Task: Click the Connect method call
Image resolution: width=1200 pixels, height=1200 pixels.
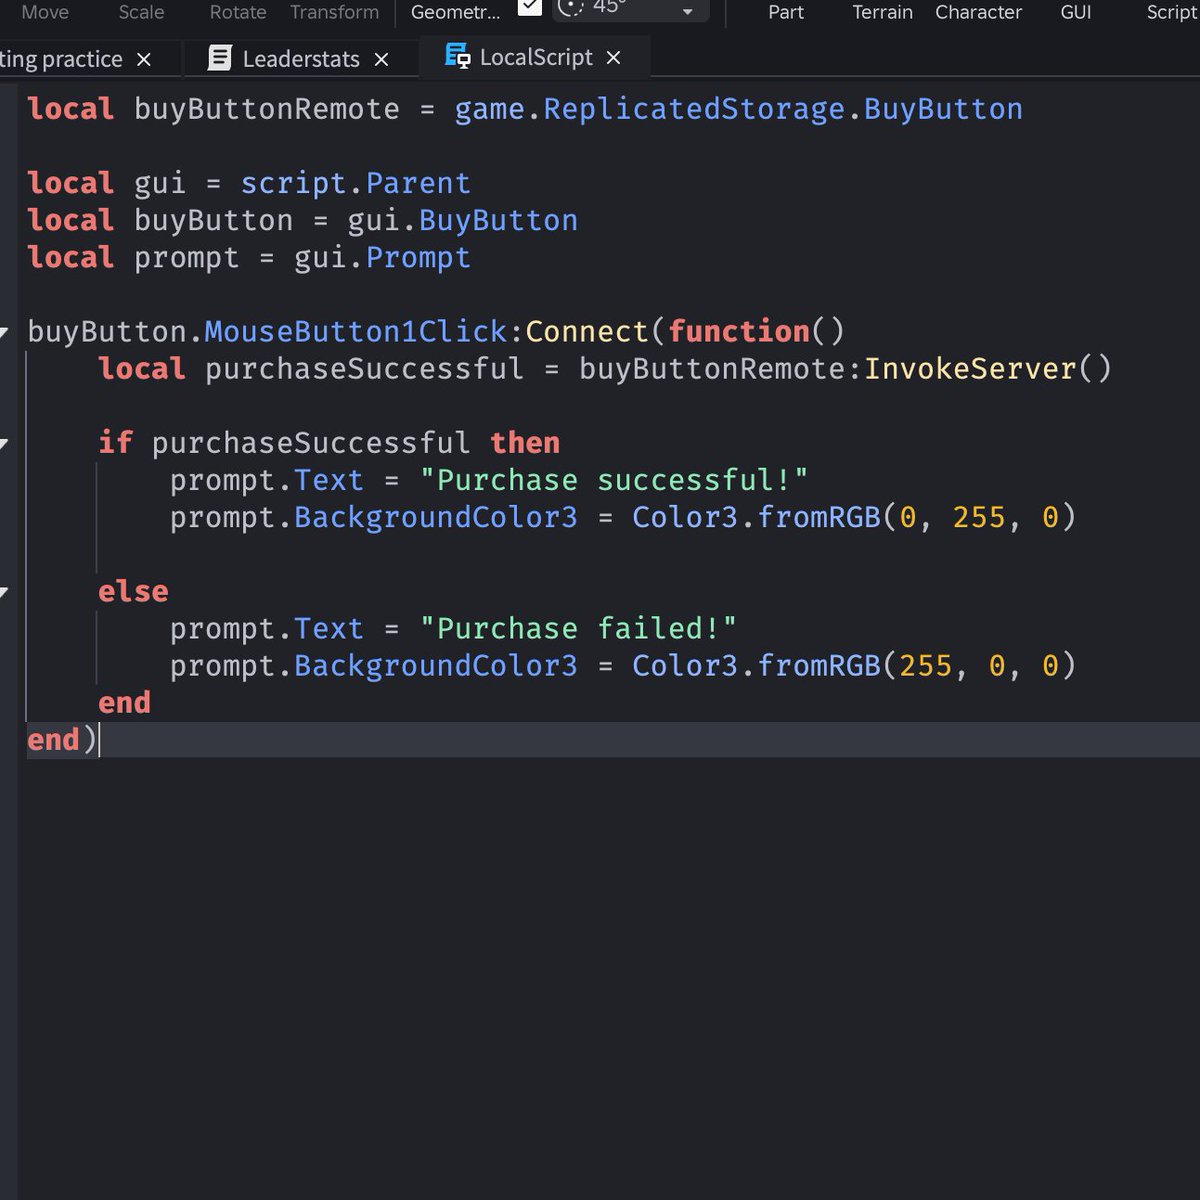Action: pyautogui.click(x=587, y=331)
